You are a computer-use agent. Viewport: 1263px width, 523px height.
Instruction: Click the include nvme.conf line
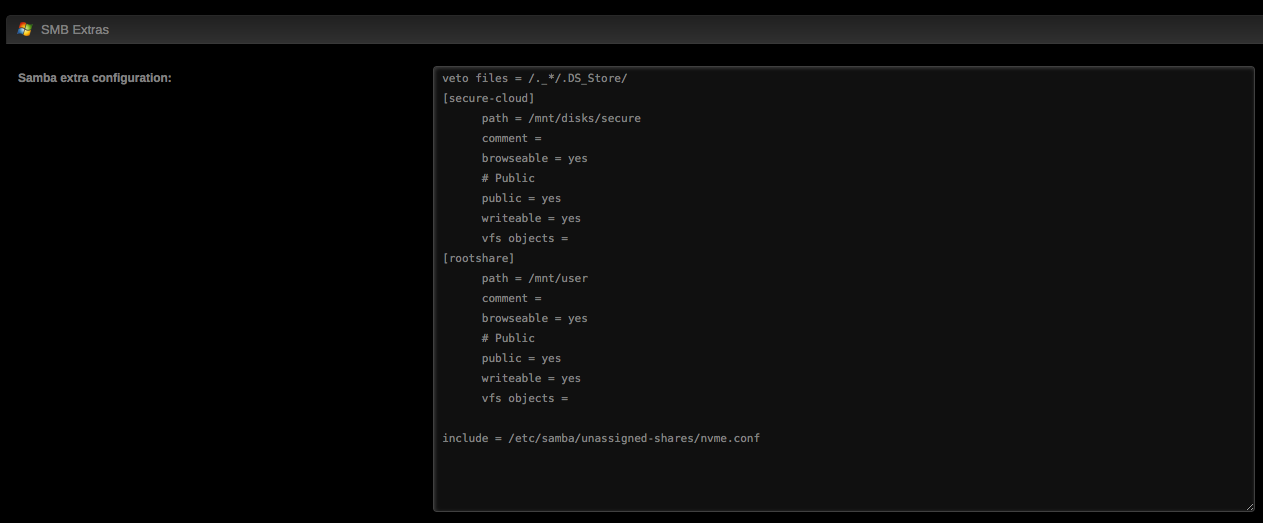pyautogui.click(x=601, y=438)
